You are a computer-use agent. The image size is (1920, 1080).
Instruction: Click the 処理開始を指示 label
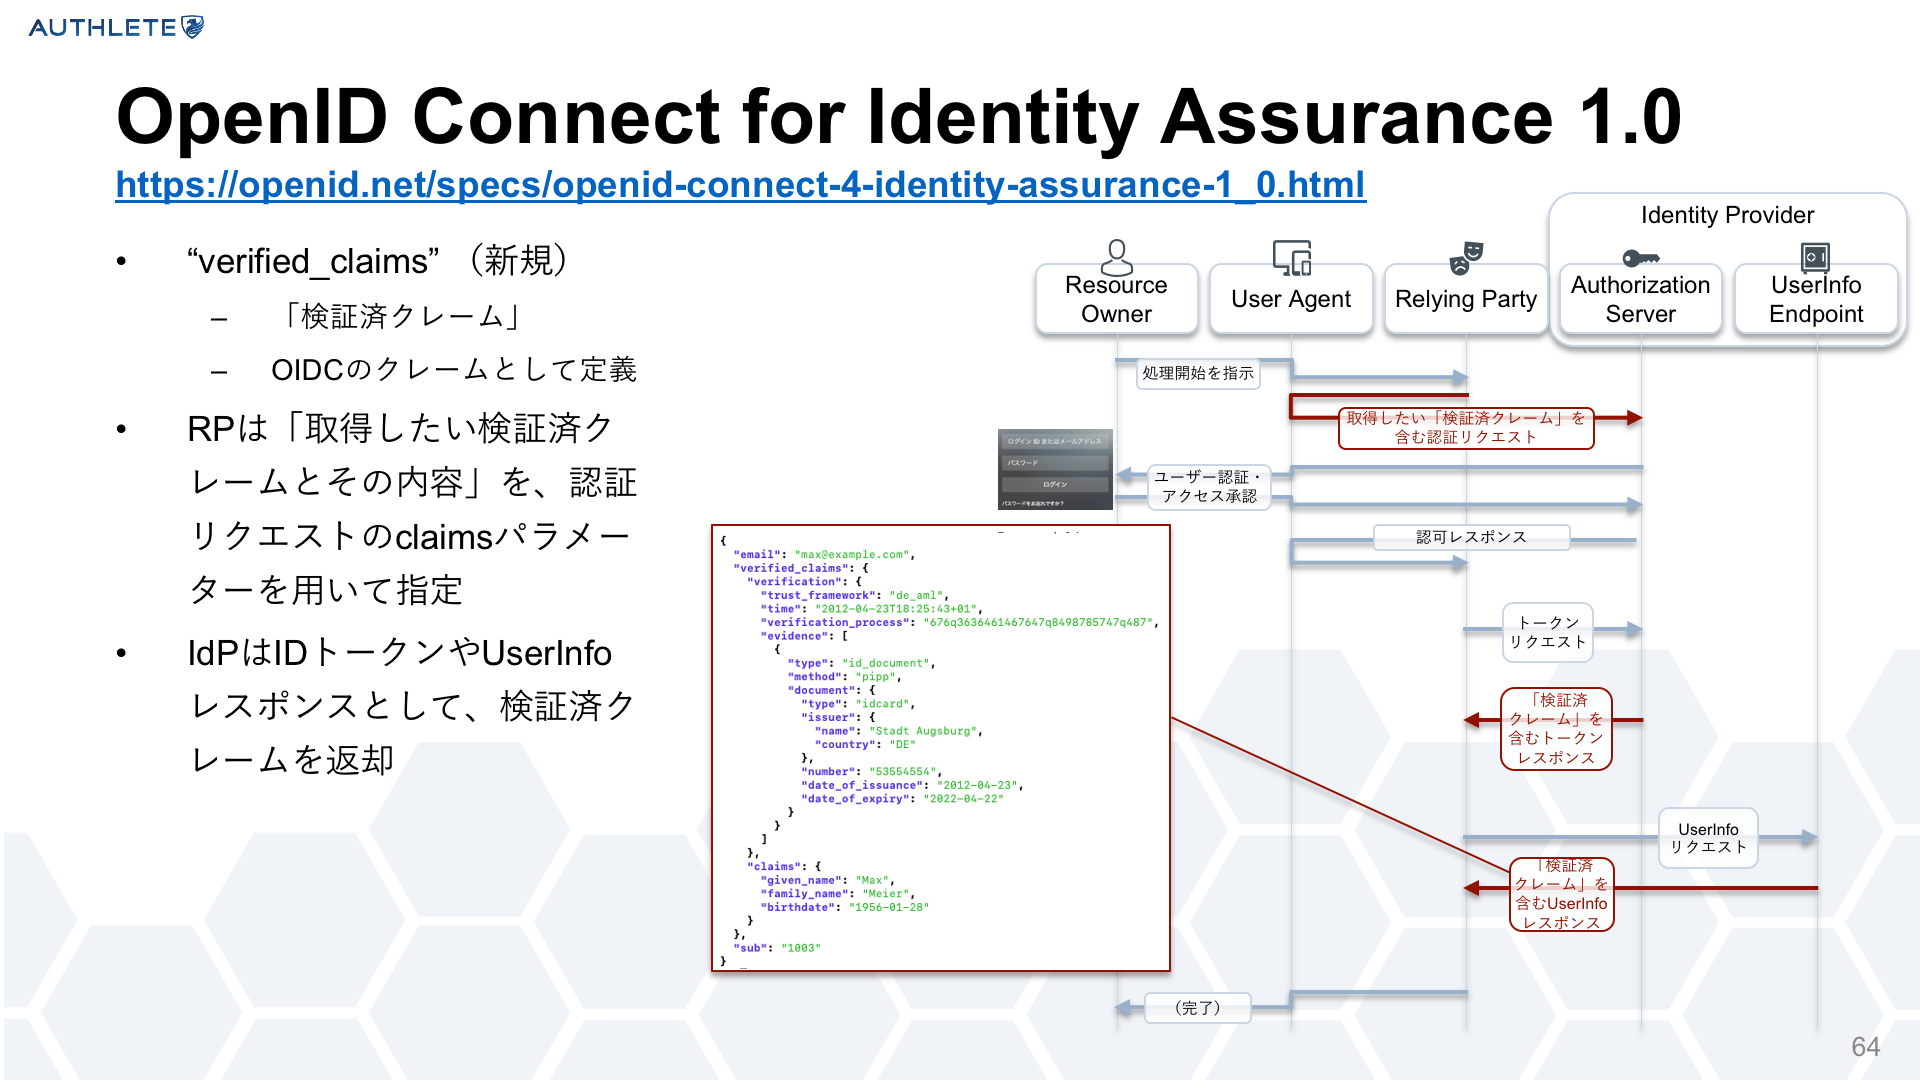(1197, 373)
